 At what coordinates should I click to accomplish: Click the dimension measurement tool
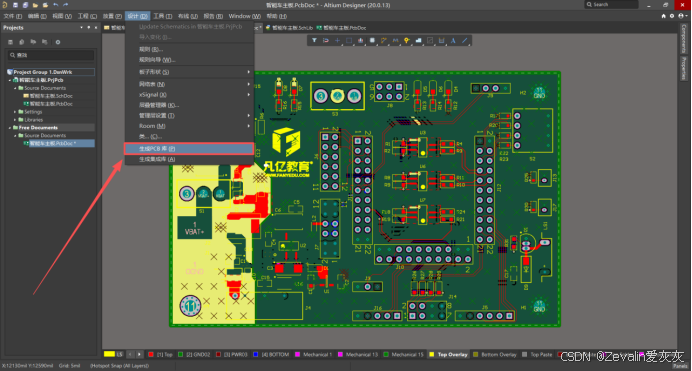441,41
